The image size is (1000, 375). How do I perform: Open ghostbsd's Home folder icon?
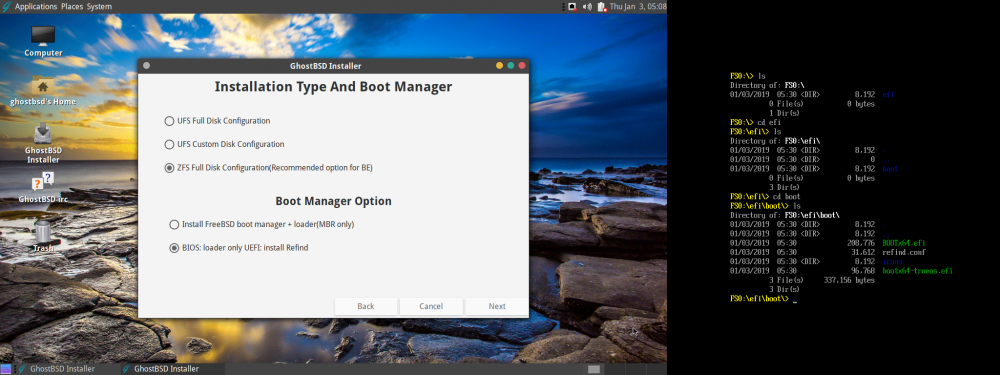click(x=43, y=91)
